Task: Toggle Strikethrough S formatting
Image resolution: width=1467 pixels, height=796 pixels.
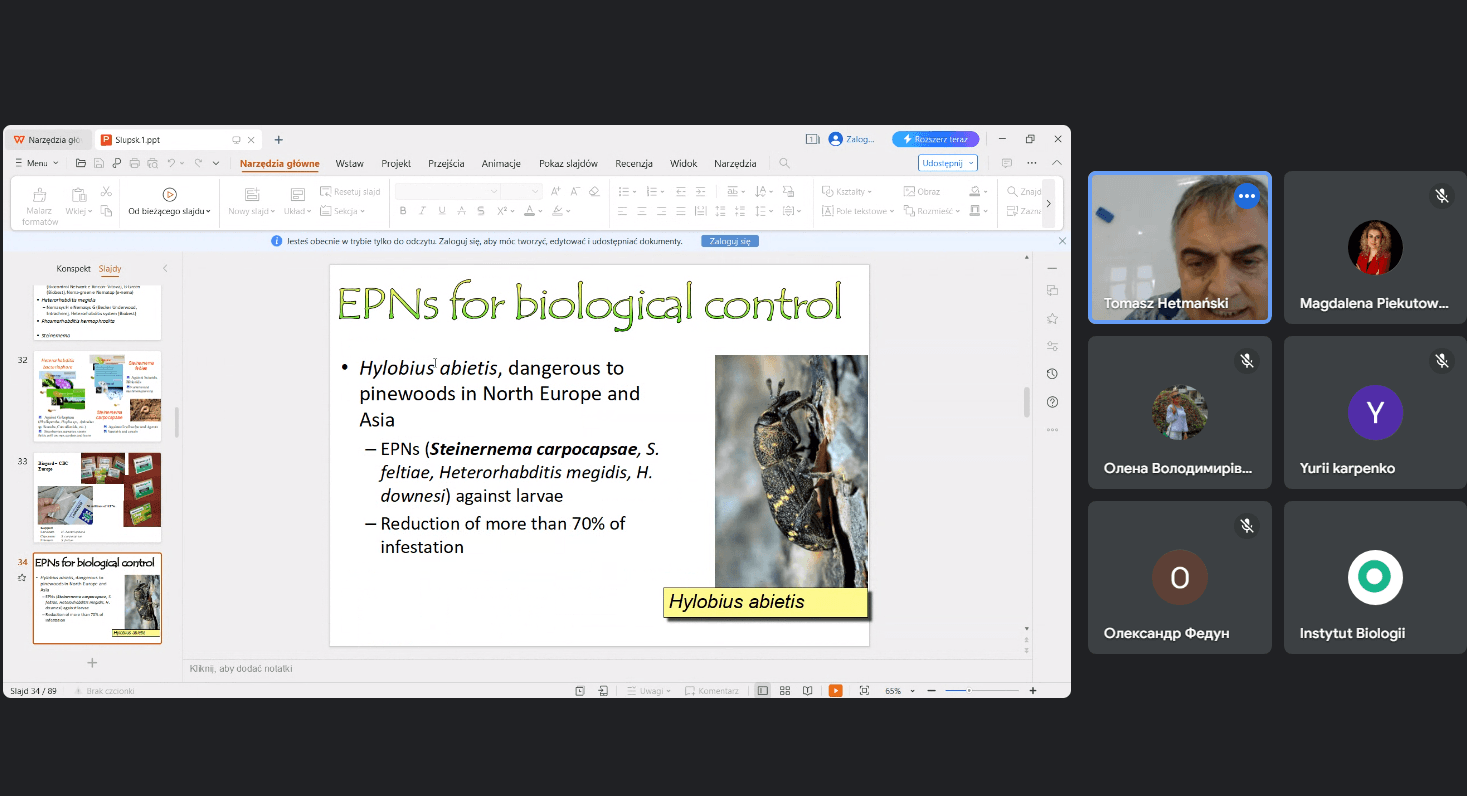Action: pos(481,211)
